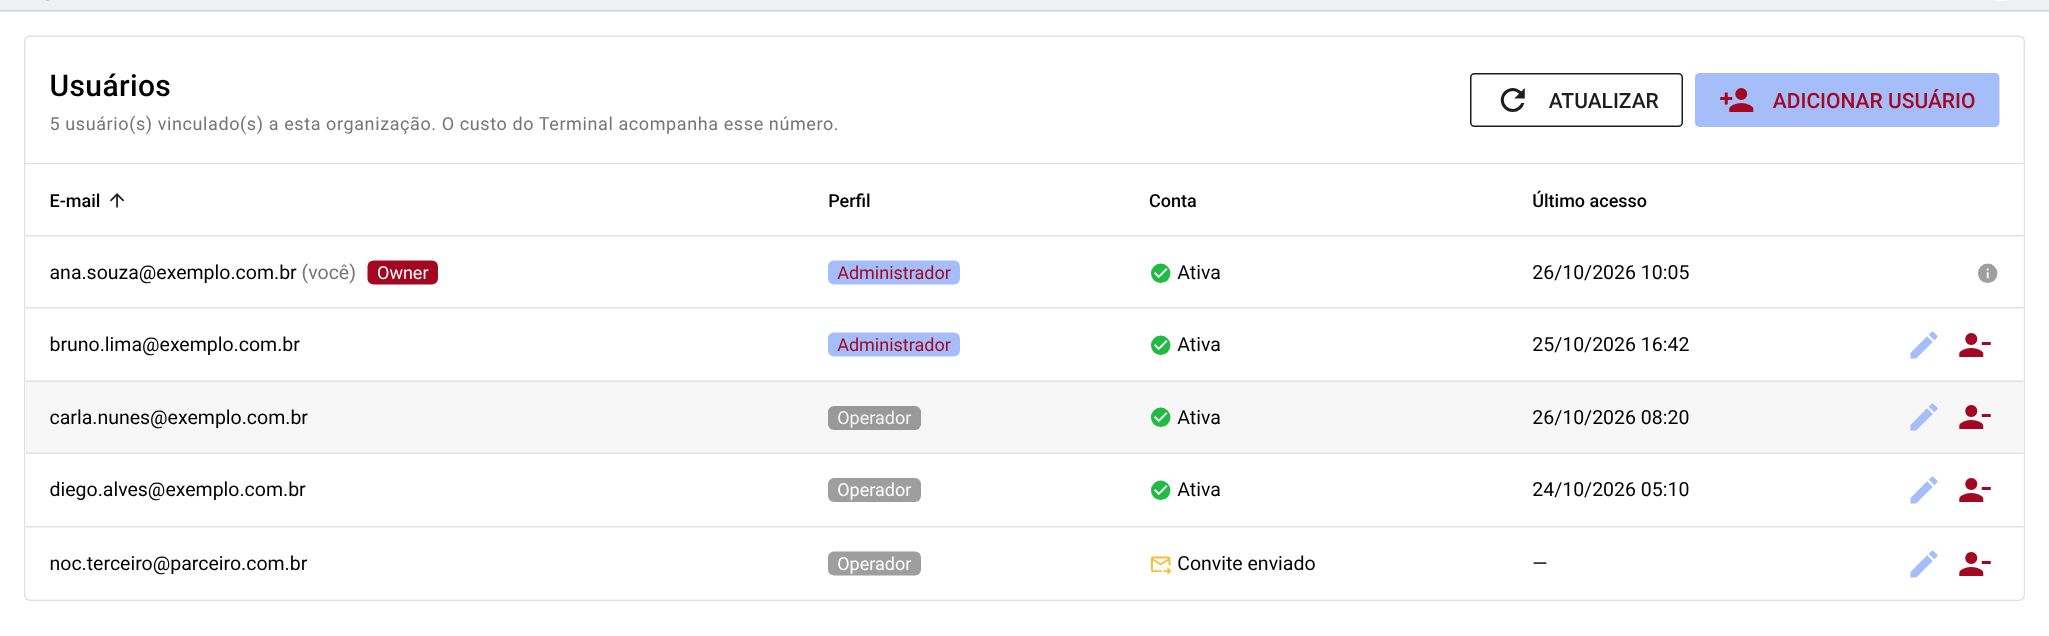2049x636 pixels.
Task: Click last access 25/10/2026 16:42
Action: coord(1610,345)
